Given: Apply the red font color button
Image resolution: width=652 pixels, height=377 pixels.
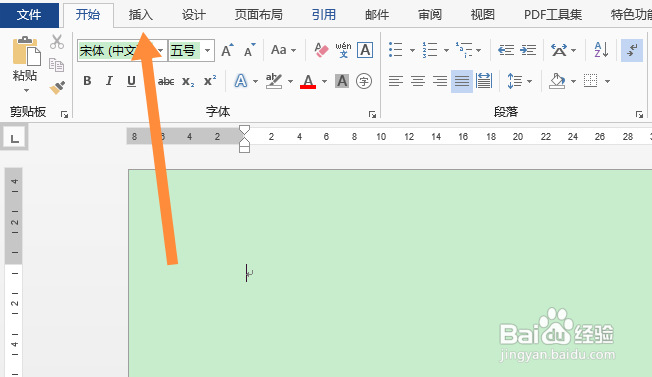Looking at the screenshot, I should (x=308, y=81).
